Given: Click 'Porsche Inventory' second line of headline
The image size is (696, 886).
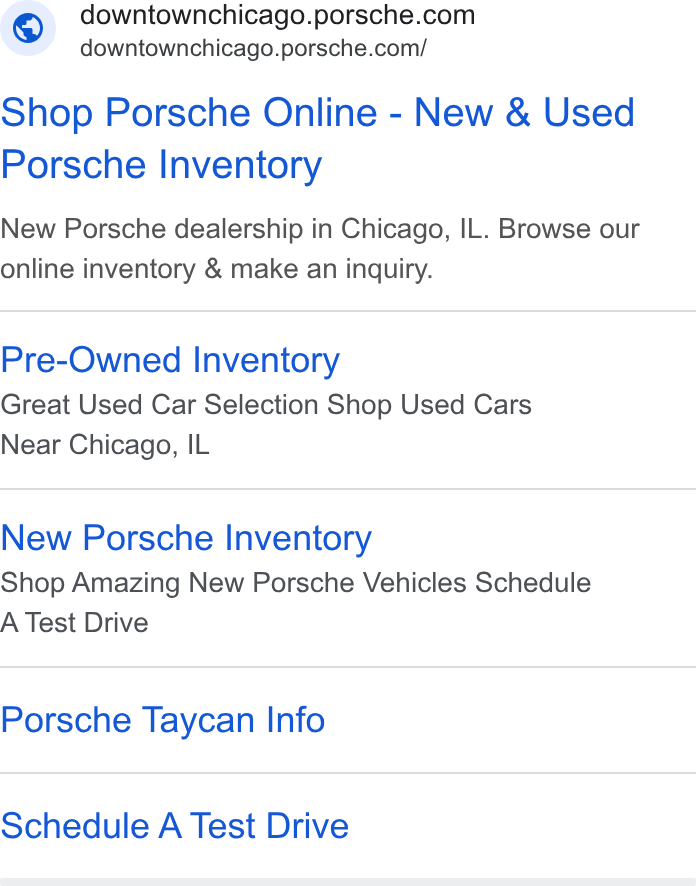Looking at the screenshot, I should [x=161, y=165].
